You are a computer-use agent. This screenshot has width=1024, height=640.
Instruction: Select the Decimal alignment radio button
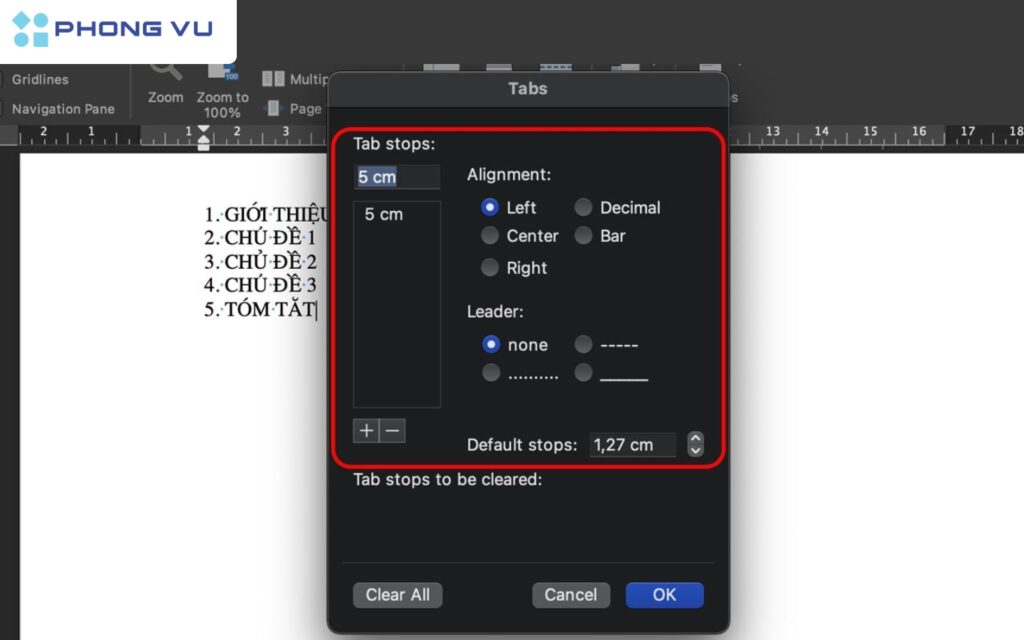point(583,207)
